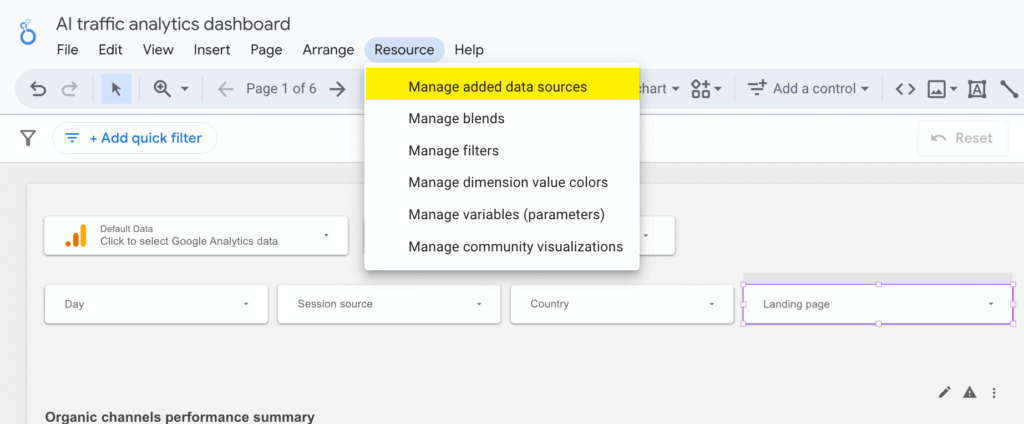Open the Session source filter dropdown

389,304
